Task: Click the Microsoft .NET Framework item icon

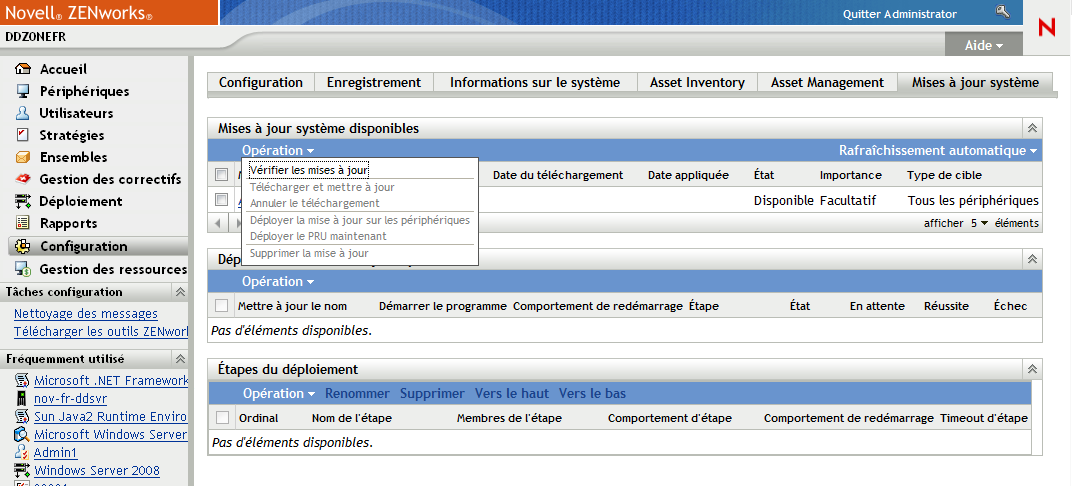Action: point(23,381)
